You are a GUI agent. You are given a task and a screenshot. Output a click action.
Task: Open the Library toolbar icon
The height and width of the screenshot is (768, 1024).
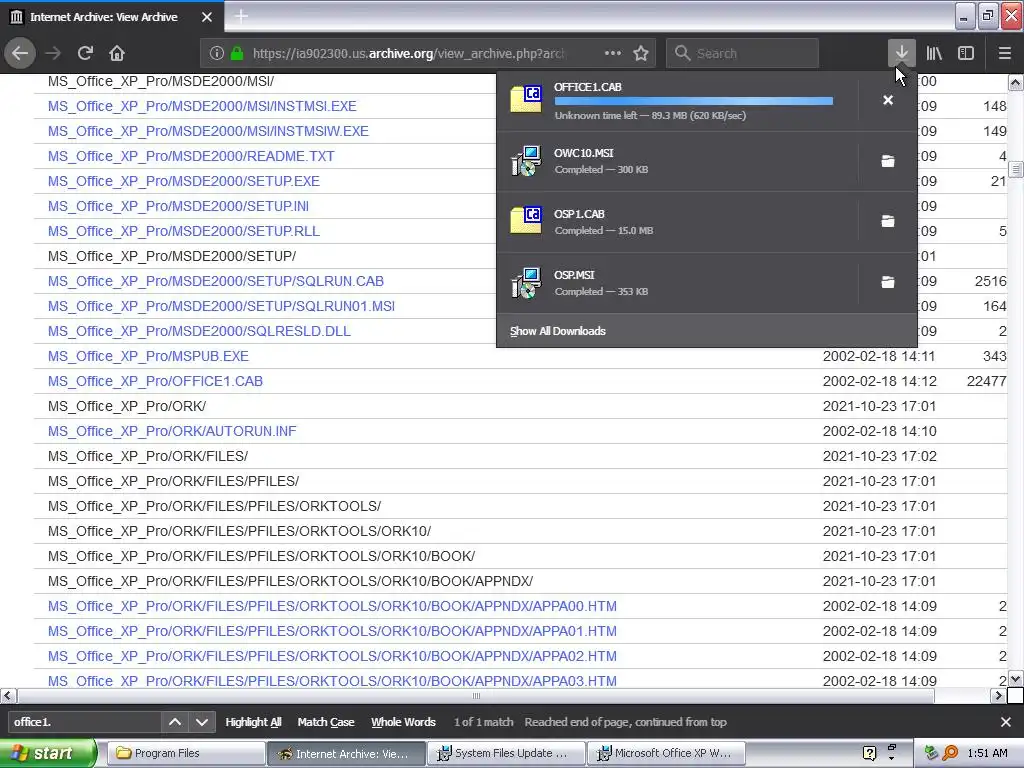pyautogui.click(x=934, y=53)
